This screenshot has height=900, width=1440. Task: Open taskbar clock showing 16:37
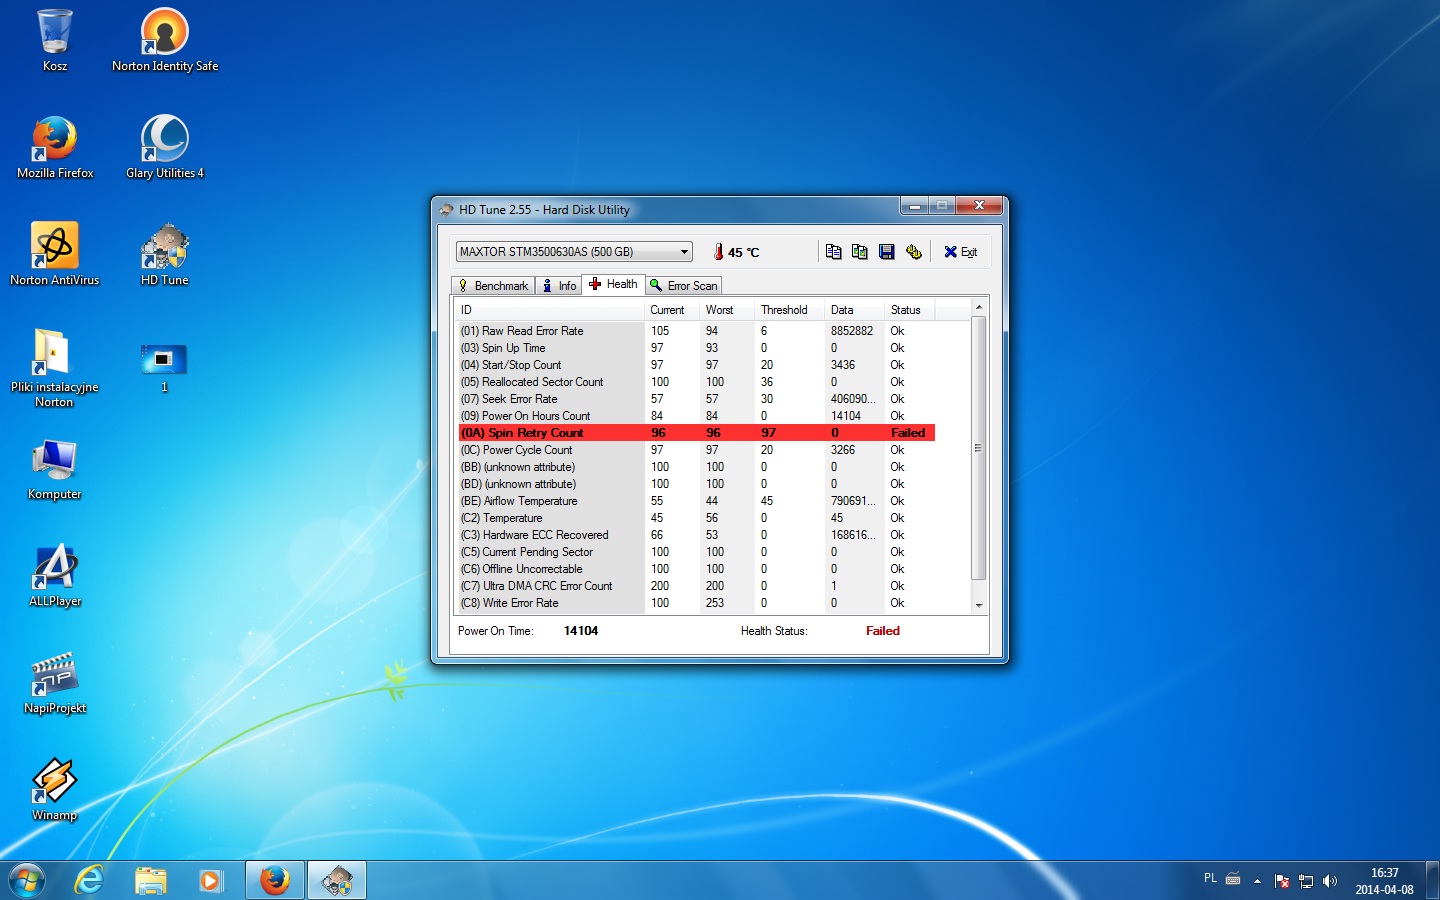pyautogui.click(x=1385, y=881)
